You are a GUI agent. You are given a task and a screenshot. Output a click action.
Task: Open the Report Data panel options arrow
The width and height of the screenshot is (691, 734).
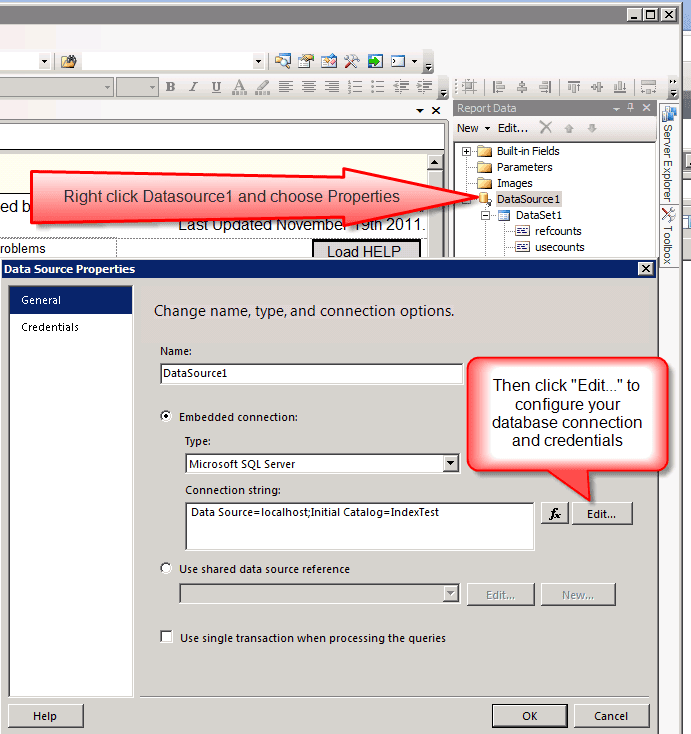[616, 109]
